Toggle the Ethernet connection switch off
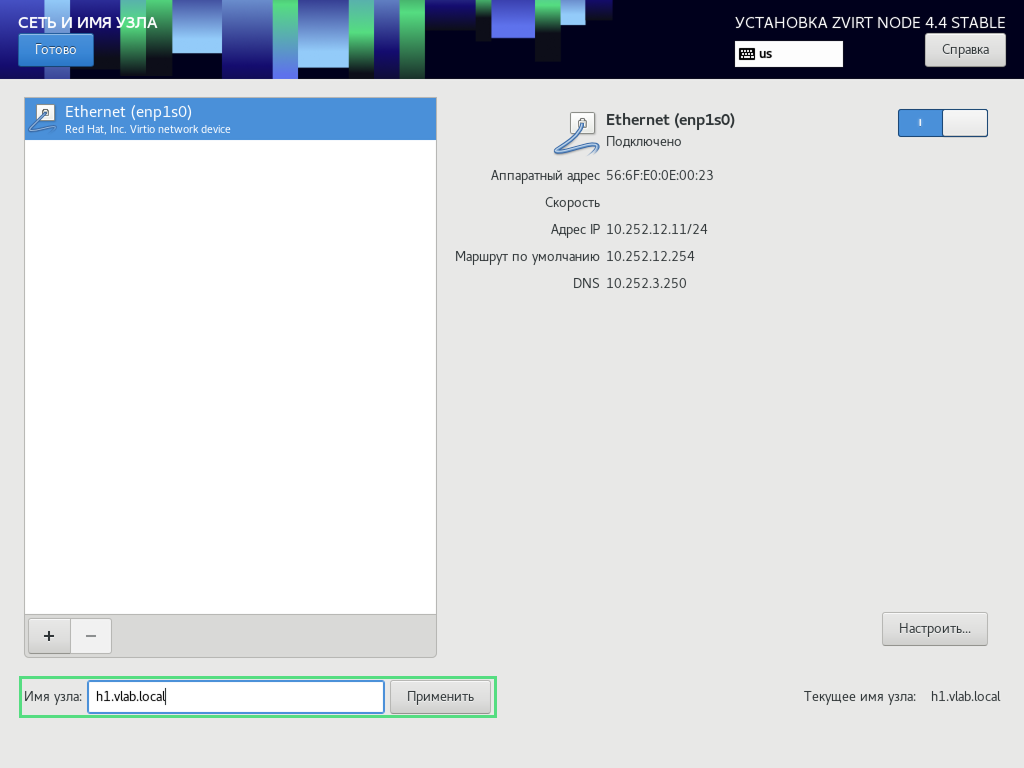1024x768 pixels. [x=942, y=123]
